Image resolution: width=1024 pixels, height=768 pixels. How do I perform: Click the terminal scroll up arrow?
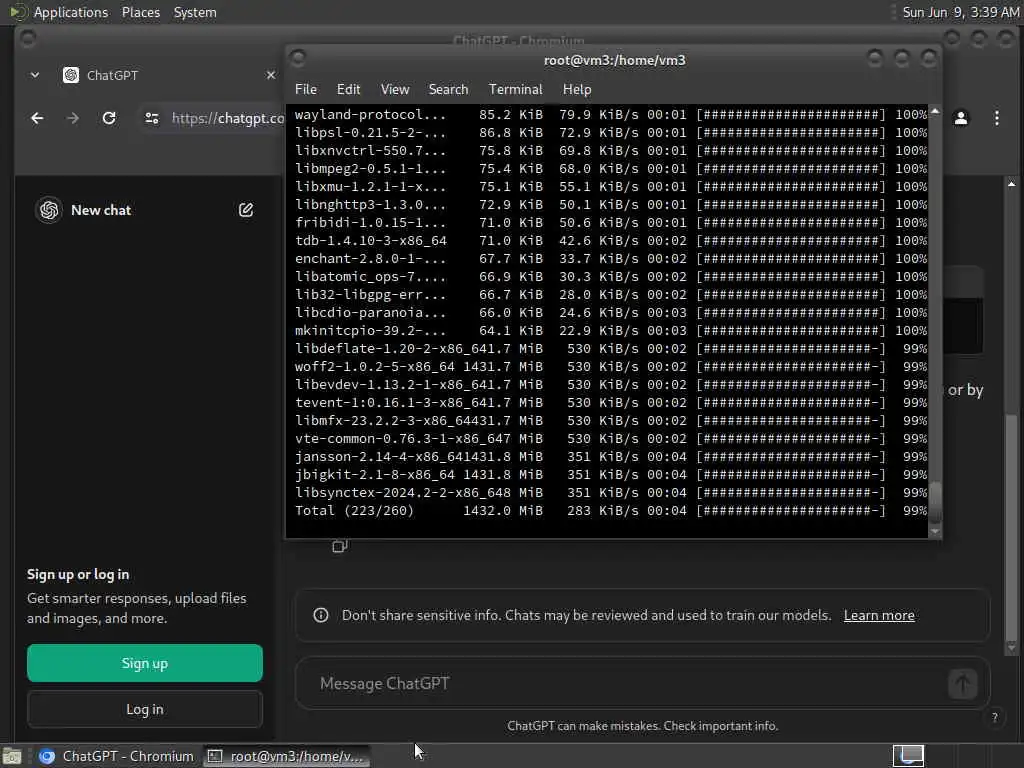[935, 111]
